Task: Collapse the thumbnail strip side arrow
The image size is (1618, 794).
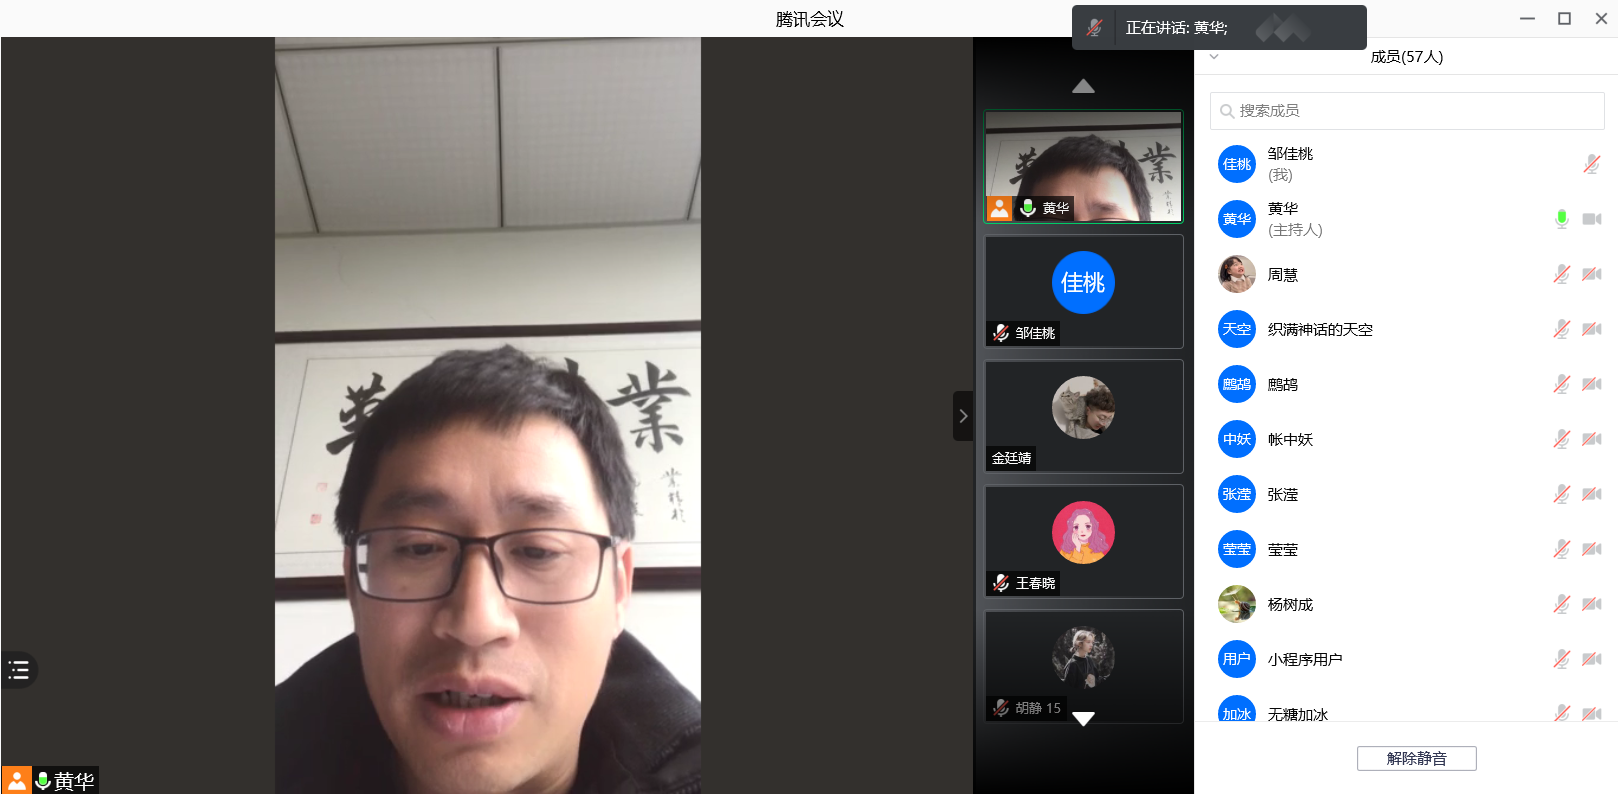Action: [x=963, y=416]
